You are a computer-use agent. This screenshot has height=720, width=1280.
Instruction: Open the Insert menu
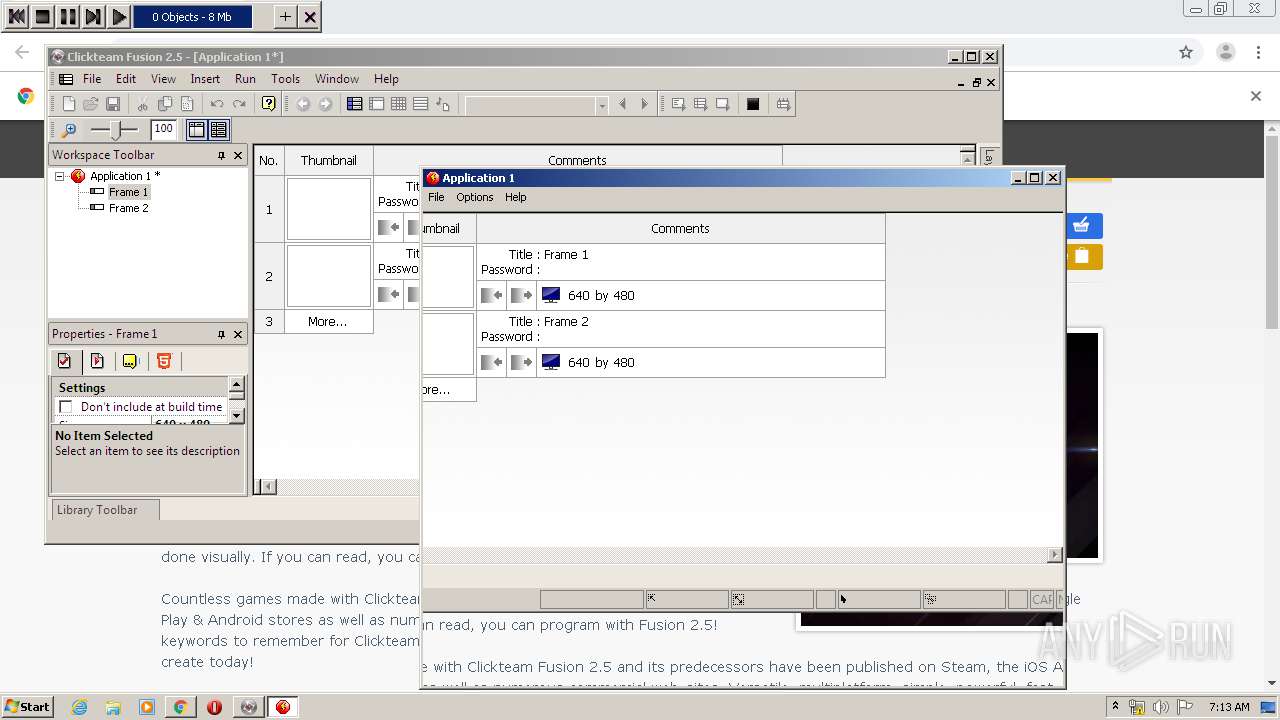(x=205, y=79)
